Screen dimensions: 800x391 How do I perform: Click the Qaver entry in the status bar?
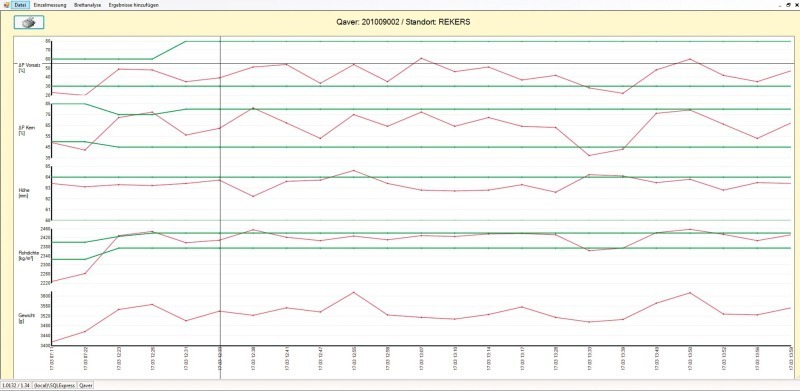coord(85,386)
